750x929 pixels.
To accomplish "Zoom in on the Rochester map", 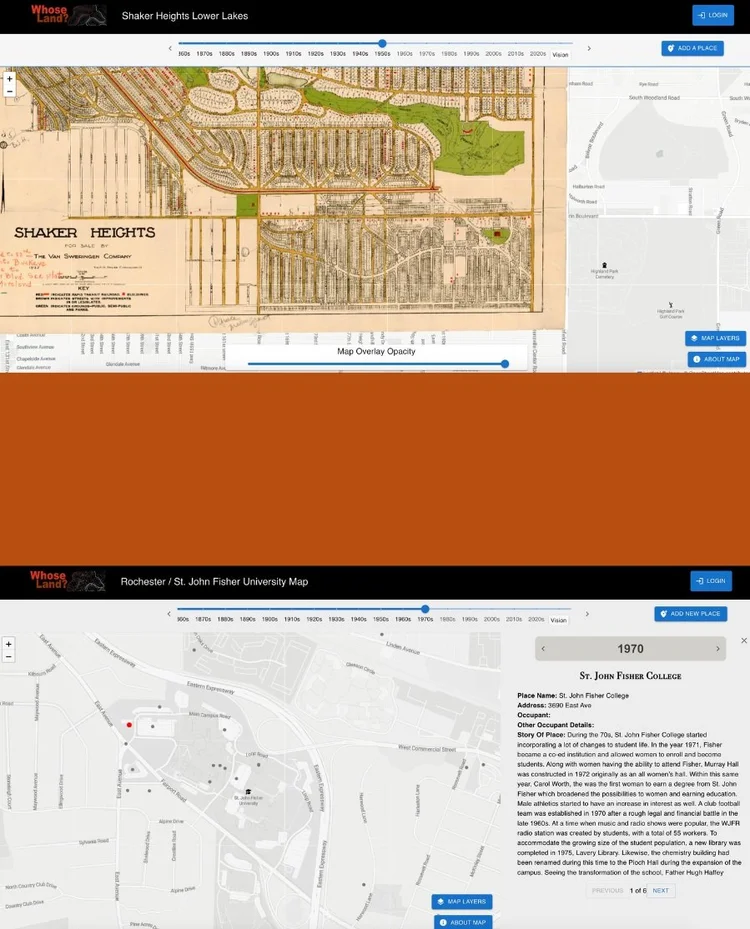I will click(8, 644).
